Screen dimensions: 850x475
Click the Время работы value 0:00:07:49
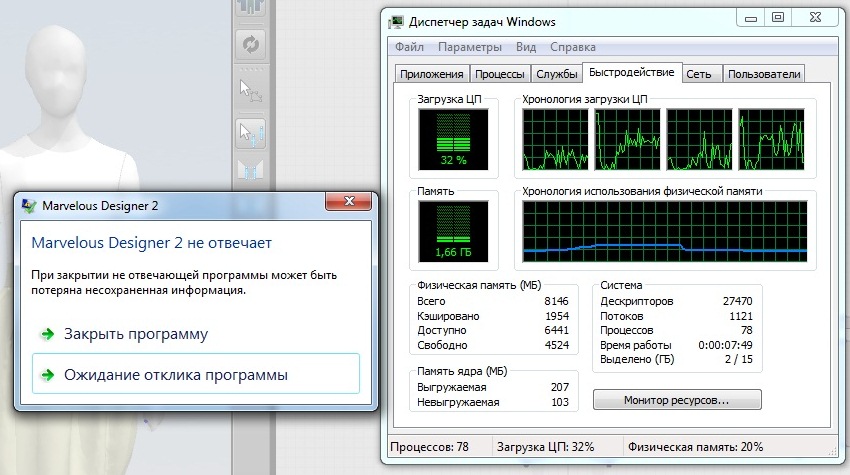725,345
